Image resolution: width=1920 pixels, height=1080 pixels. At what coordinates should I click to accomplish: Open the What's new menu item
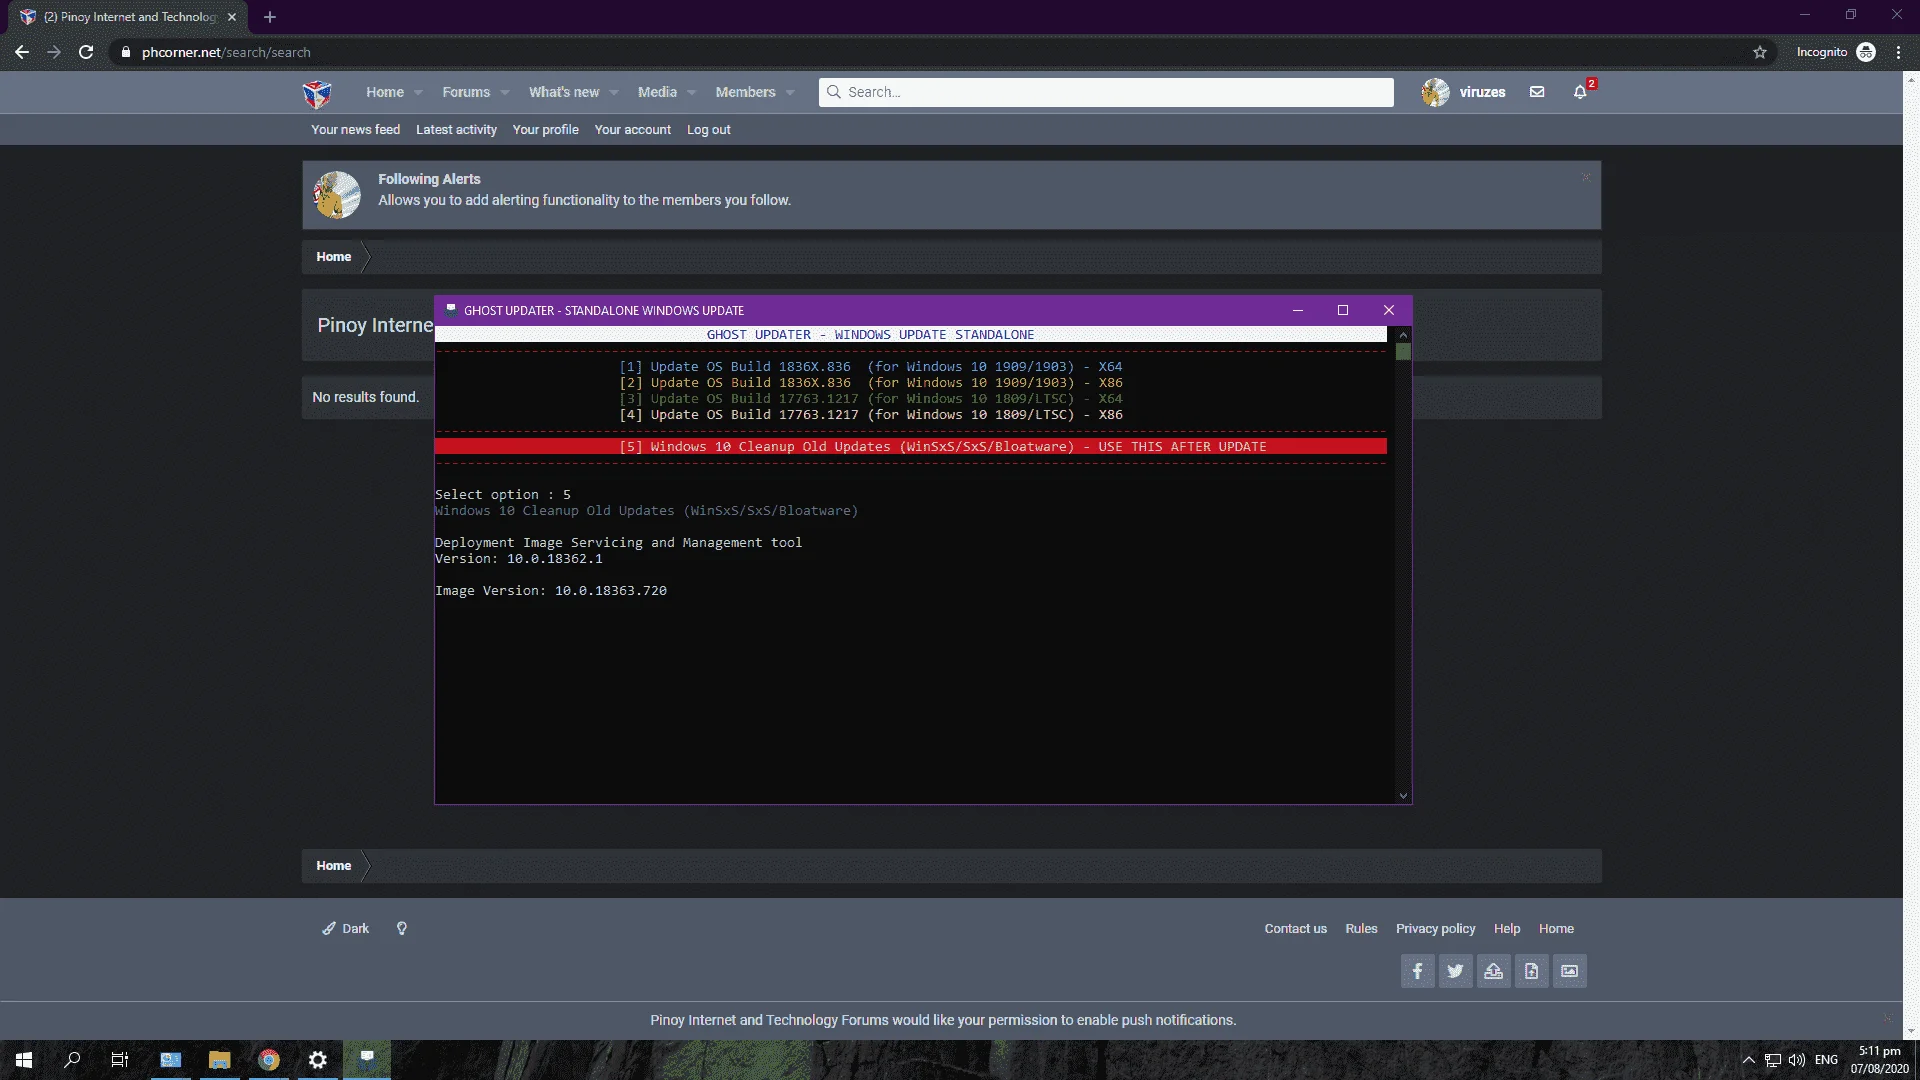[x=564, y=92]
